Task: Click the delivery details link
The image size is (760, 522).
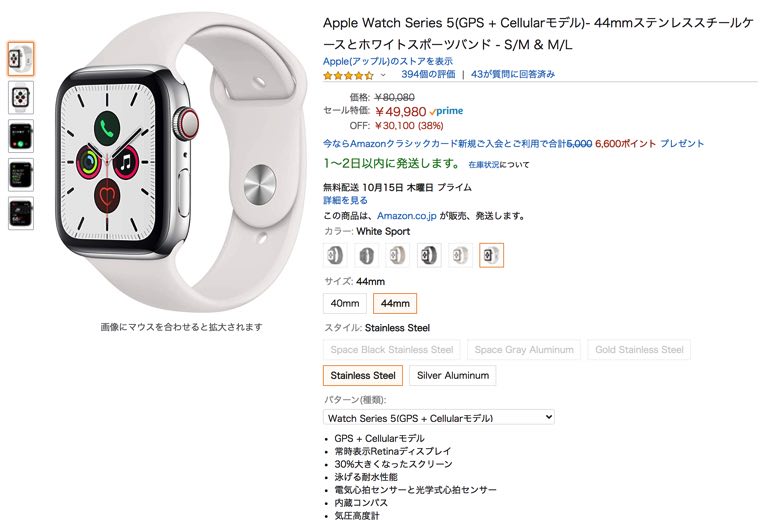Action: click(345, 200)
